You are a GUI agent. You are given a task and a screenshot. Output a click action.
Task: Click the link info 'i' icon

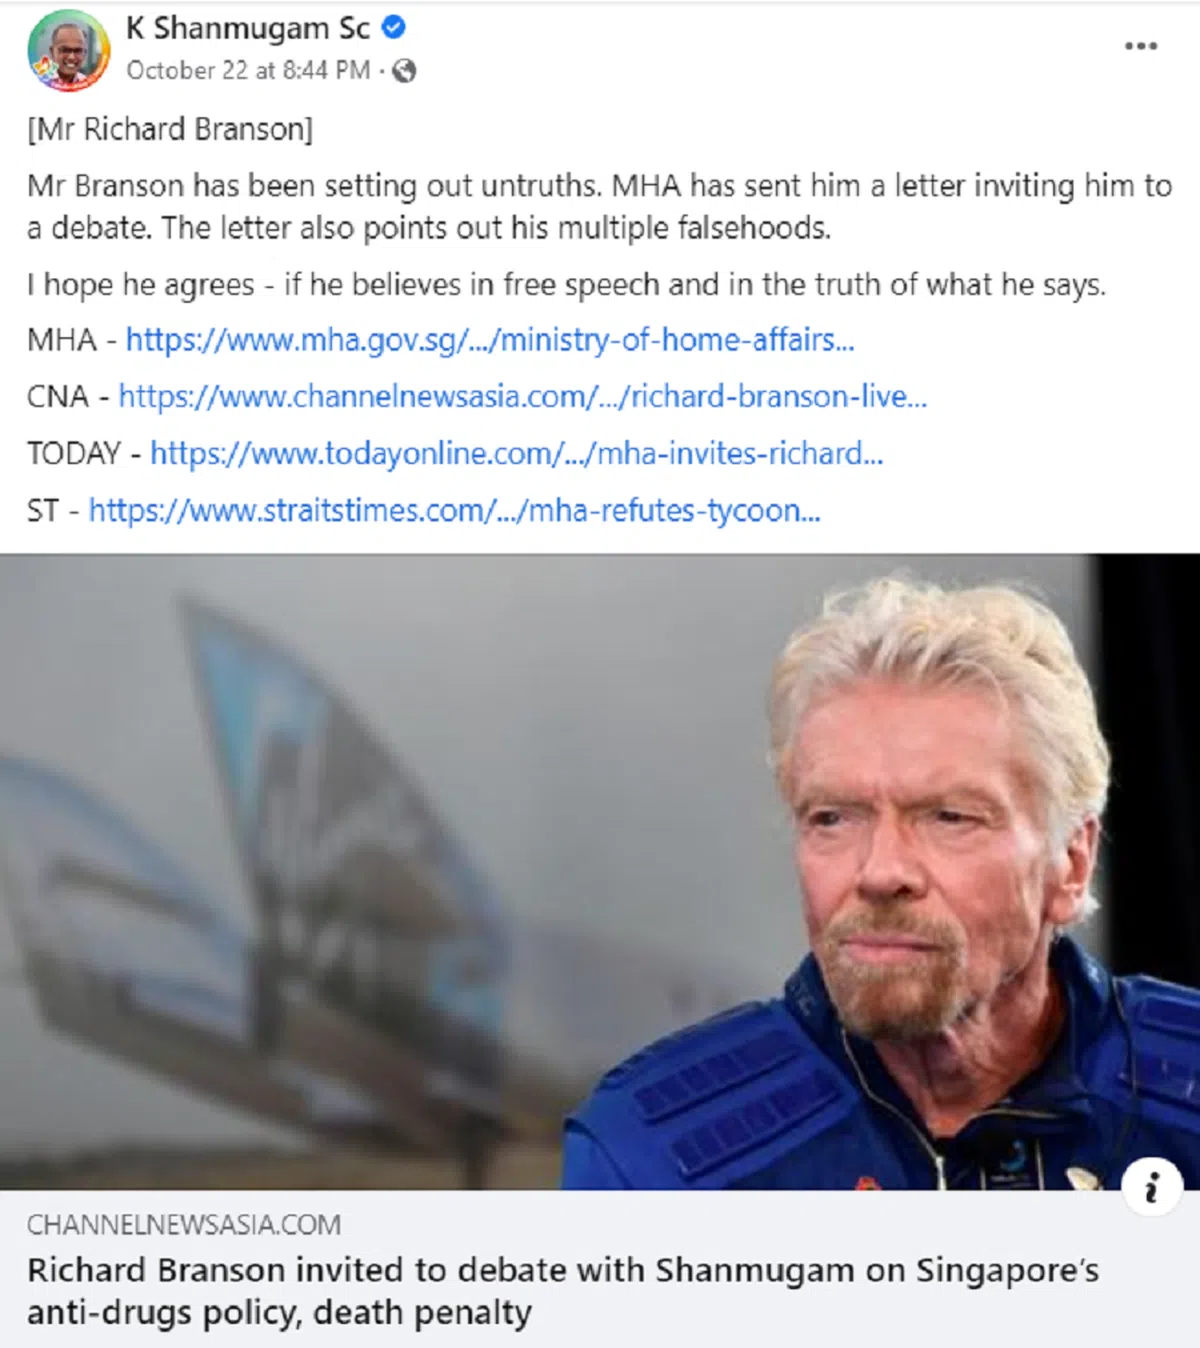click(x=1152, y=1188)
